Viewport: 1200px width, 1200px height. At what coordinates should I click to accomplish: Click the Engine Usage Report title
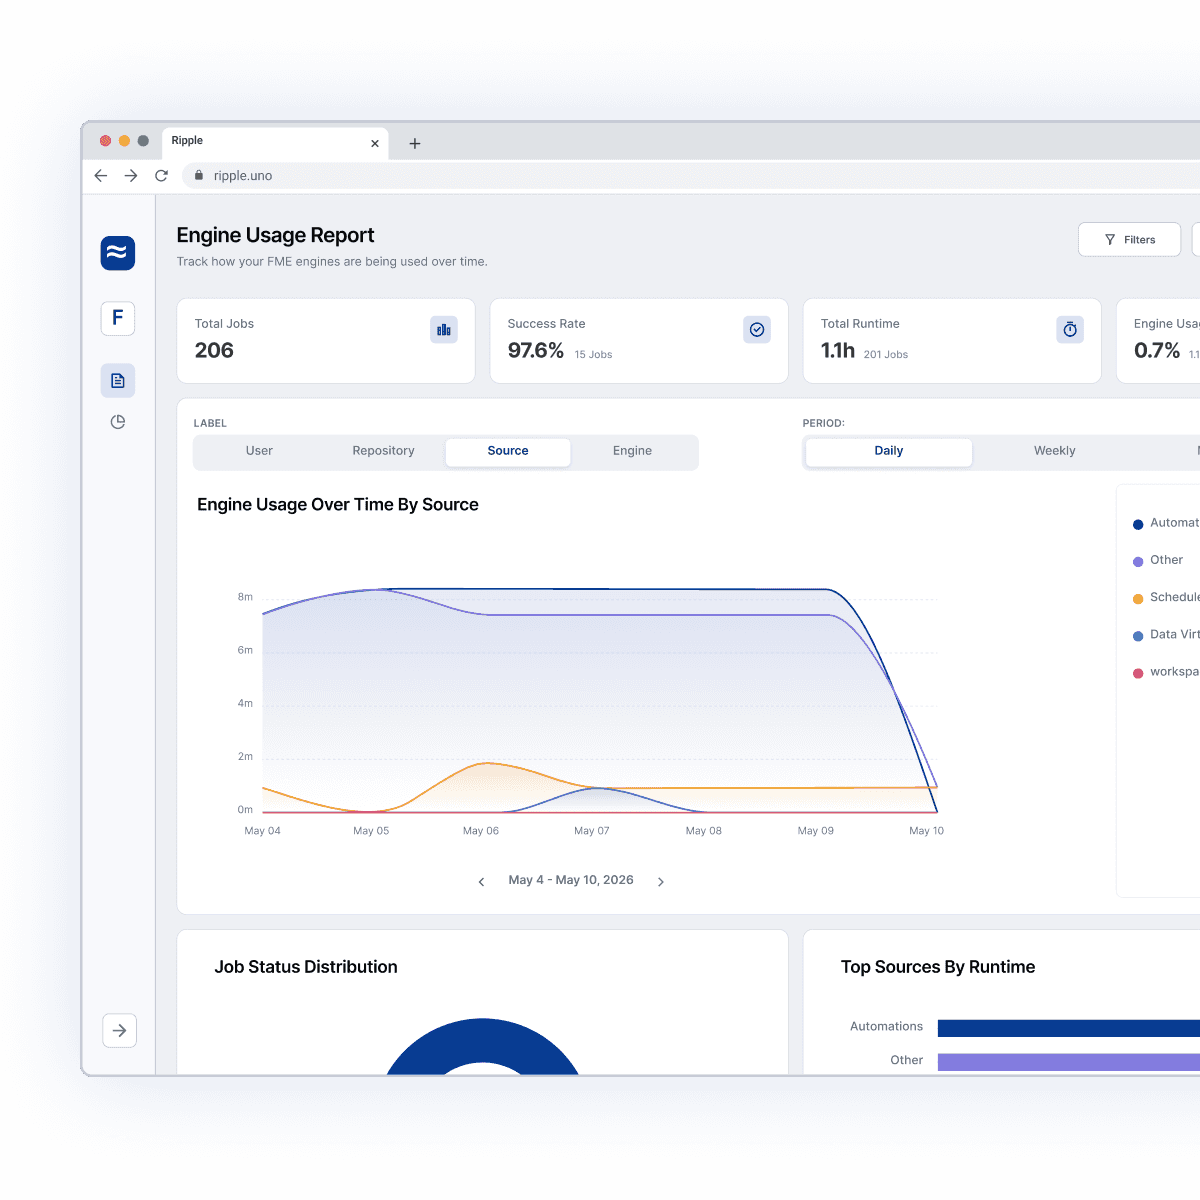coord(275,235)
